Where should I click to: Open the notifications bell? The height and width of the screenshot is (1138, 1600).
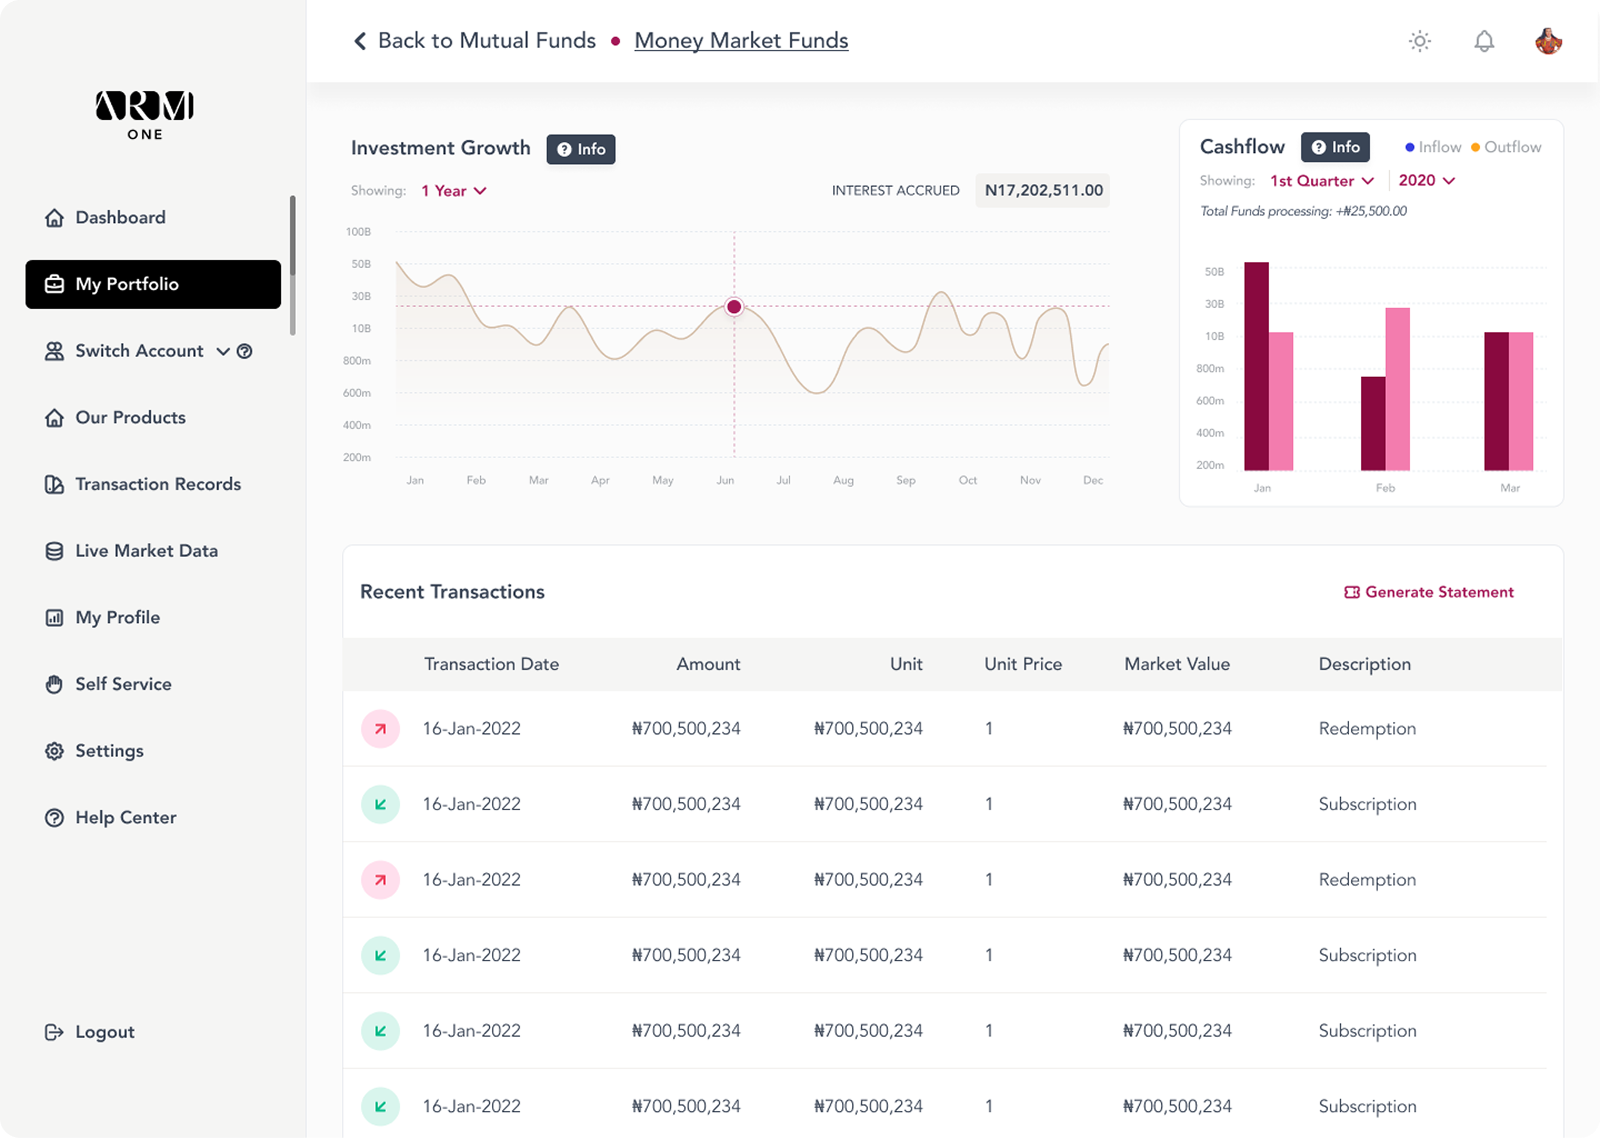tap(1484, 41)
